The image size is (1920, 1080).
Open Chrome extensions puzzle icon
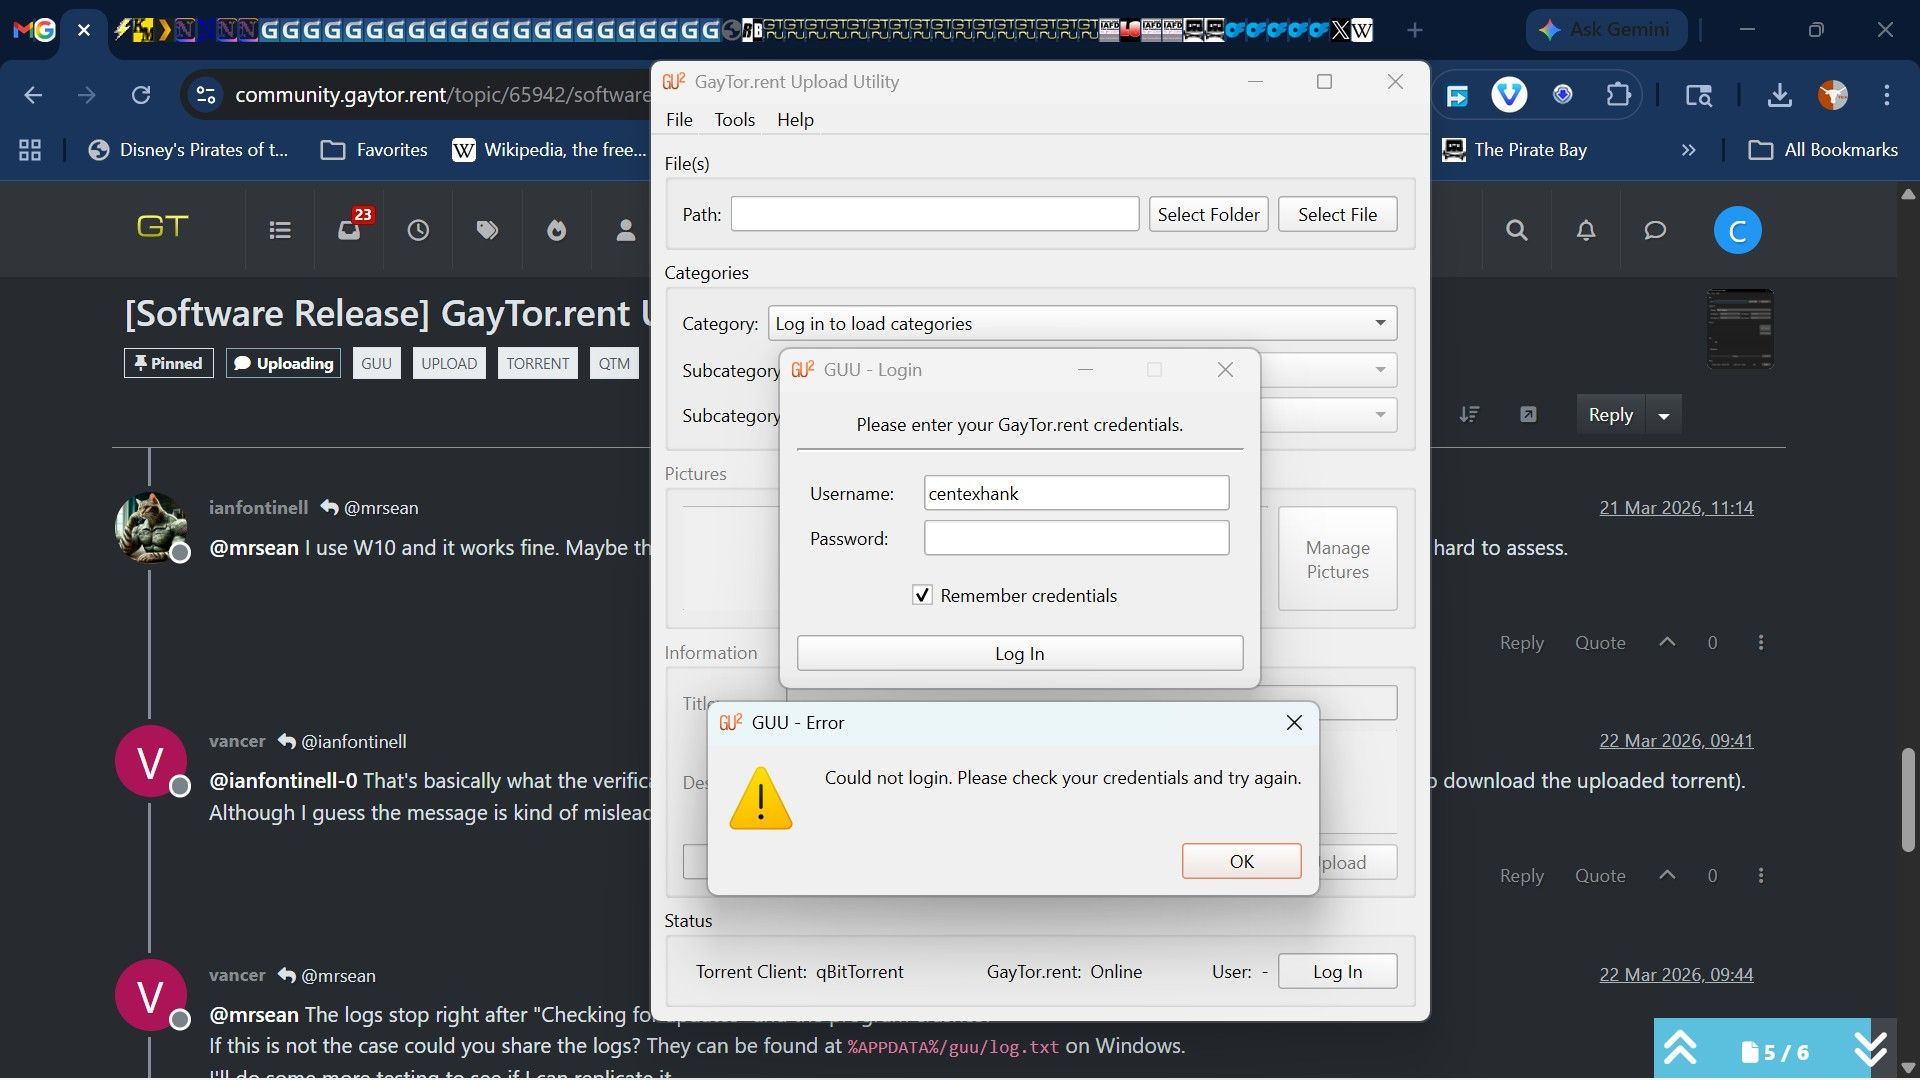coord(1618,95)
